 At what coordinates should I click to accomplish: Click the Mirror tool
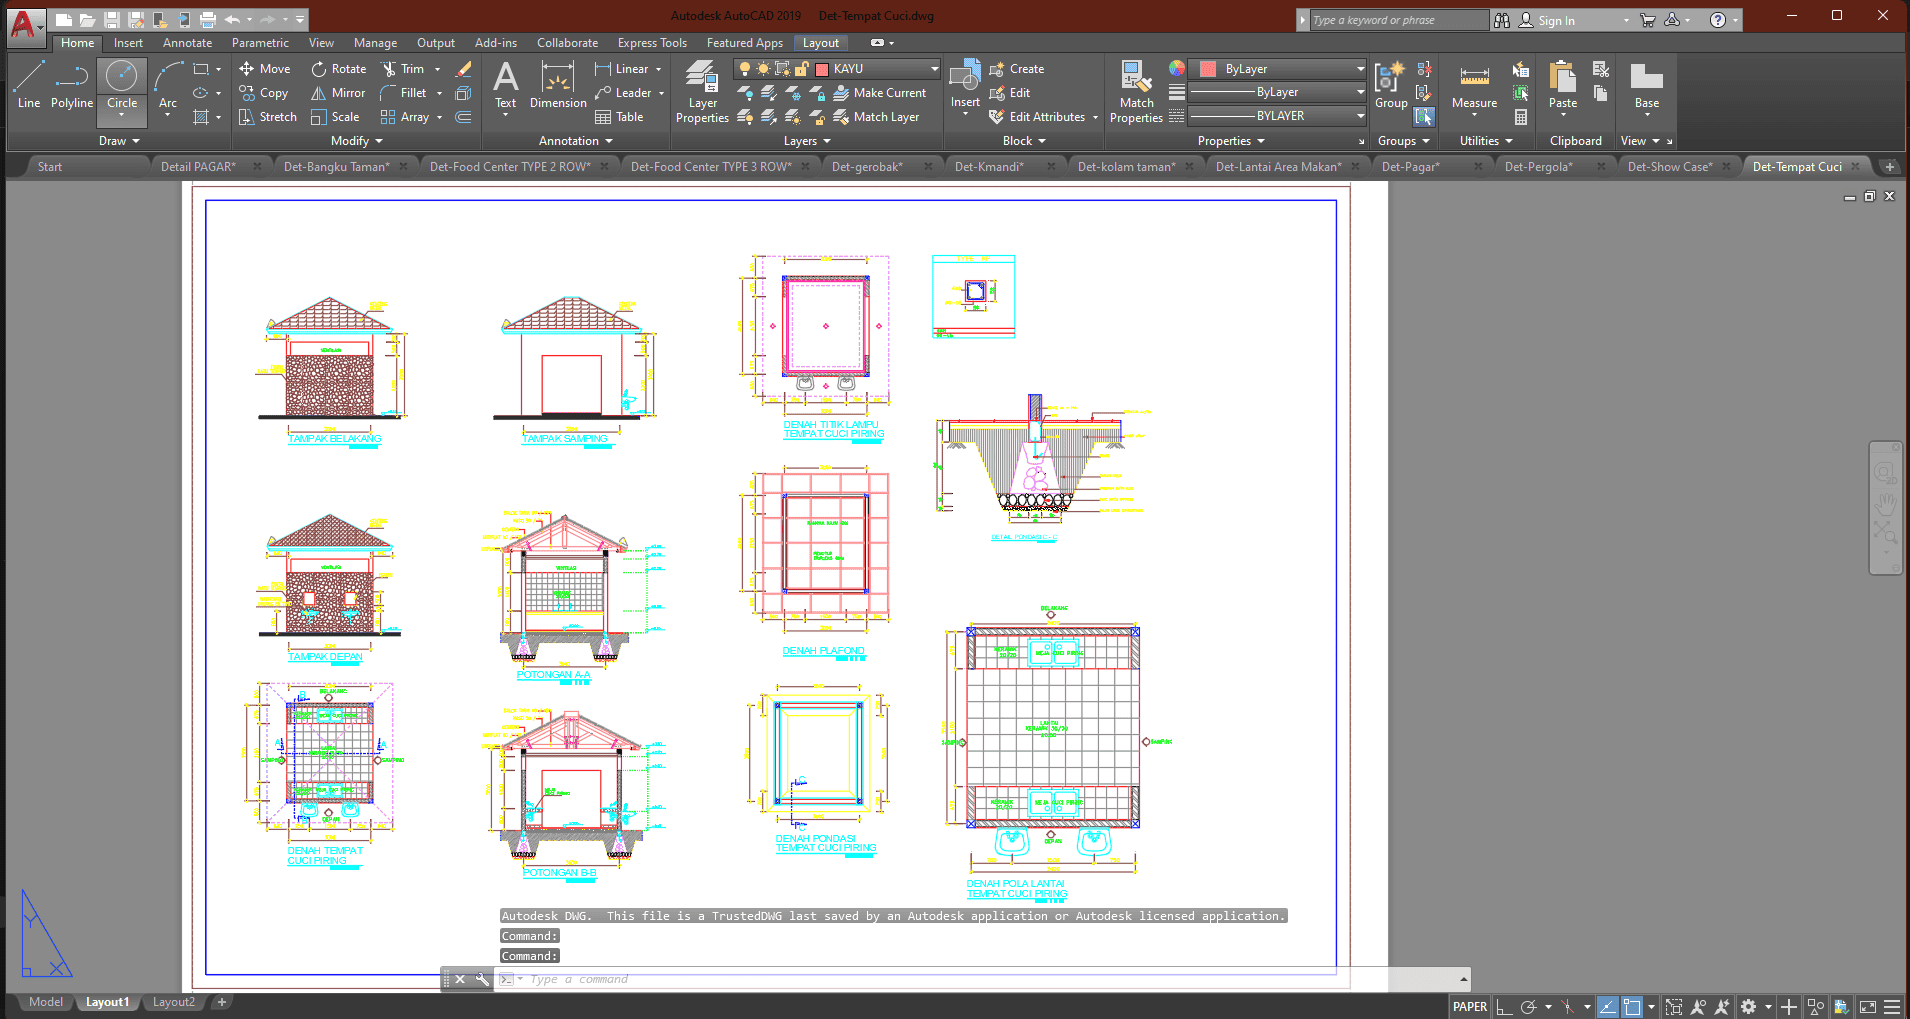[x=338, y=93]
